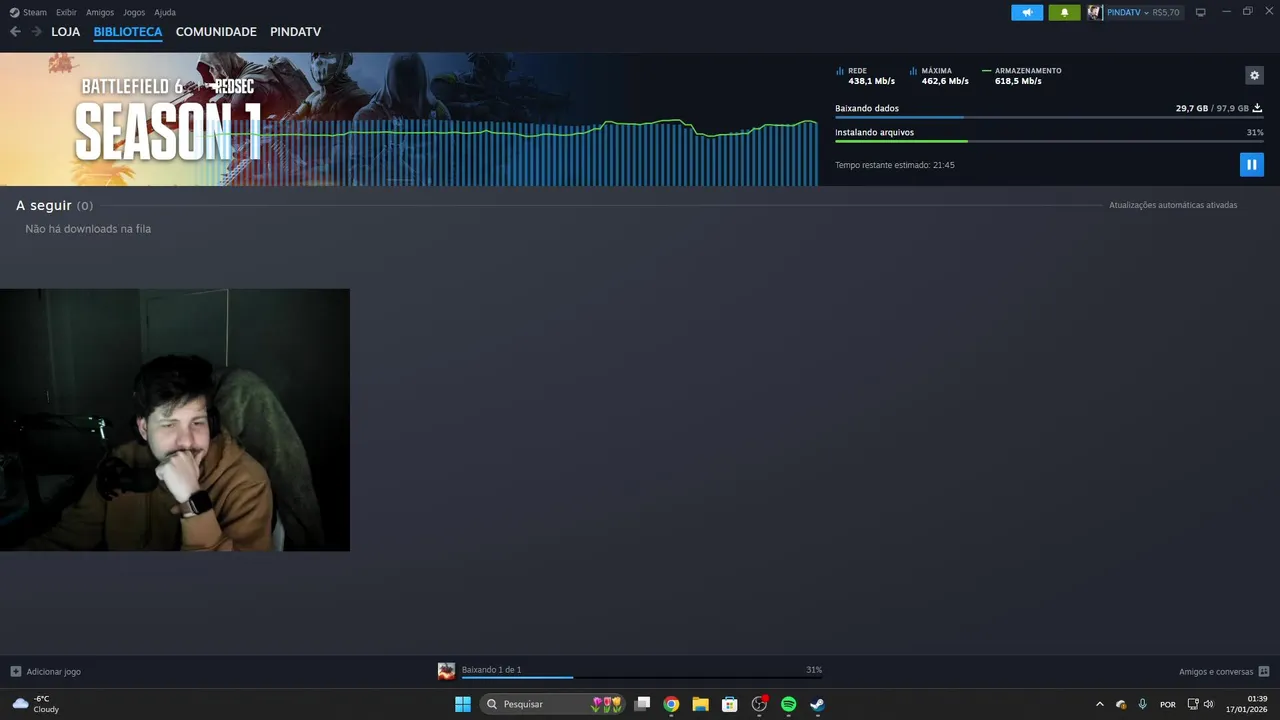
Task: Open the Jogos menu
Action: (x=134, y=12)
